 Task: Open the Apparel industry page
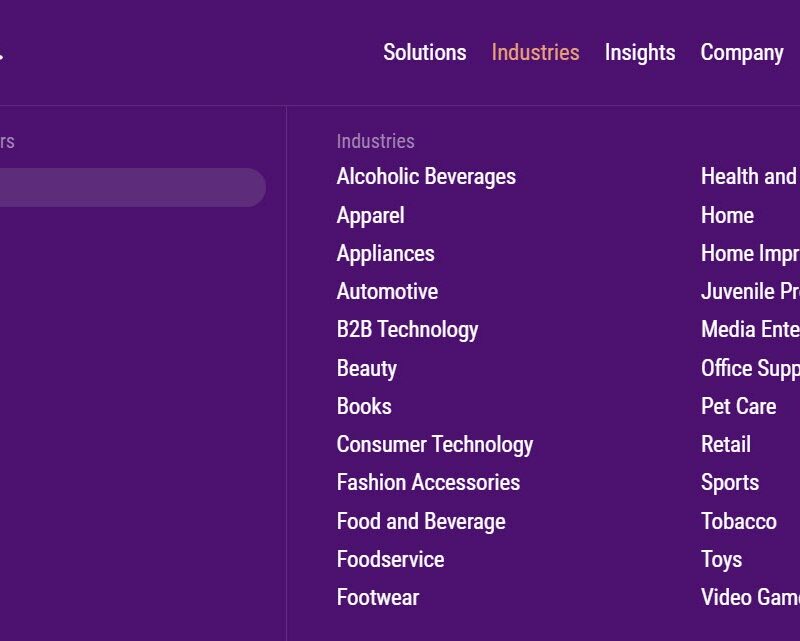370,215
